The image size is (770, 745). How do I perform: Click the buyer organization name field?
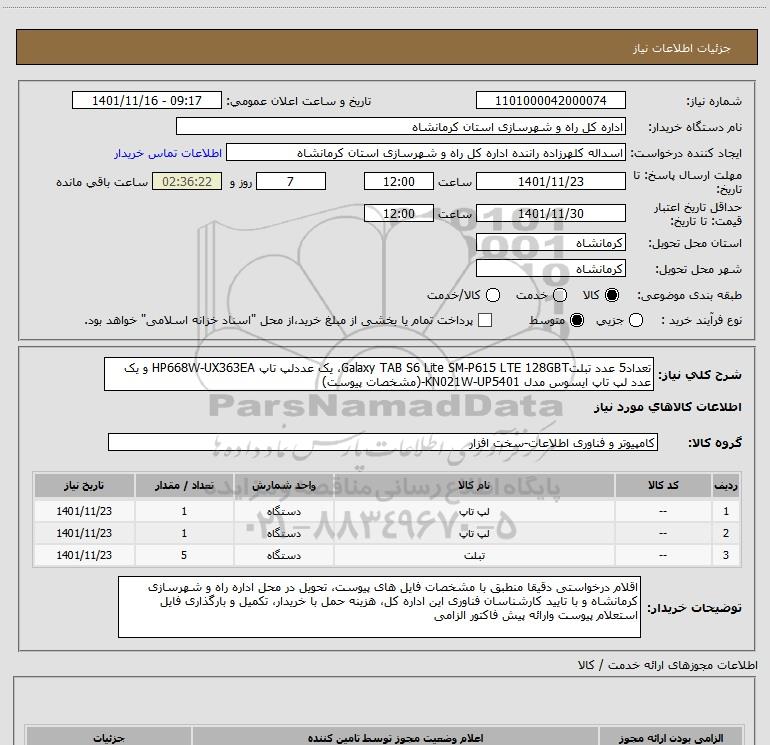tap(401, 126)
